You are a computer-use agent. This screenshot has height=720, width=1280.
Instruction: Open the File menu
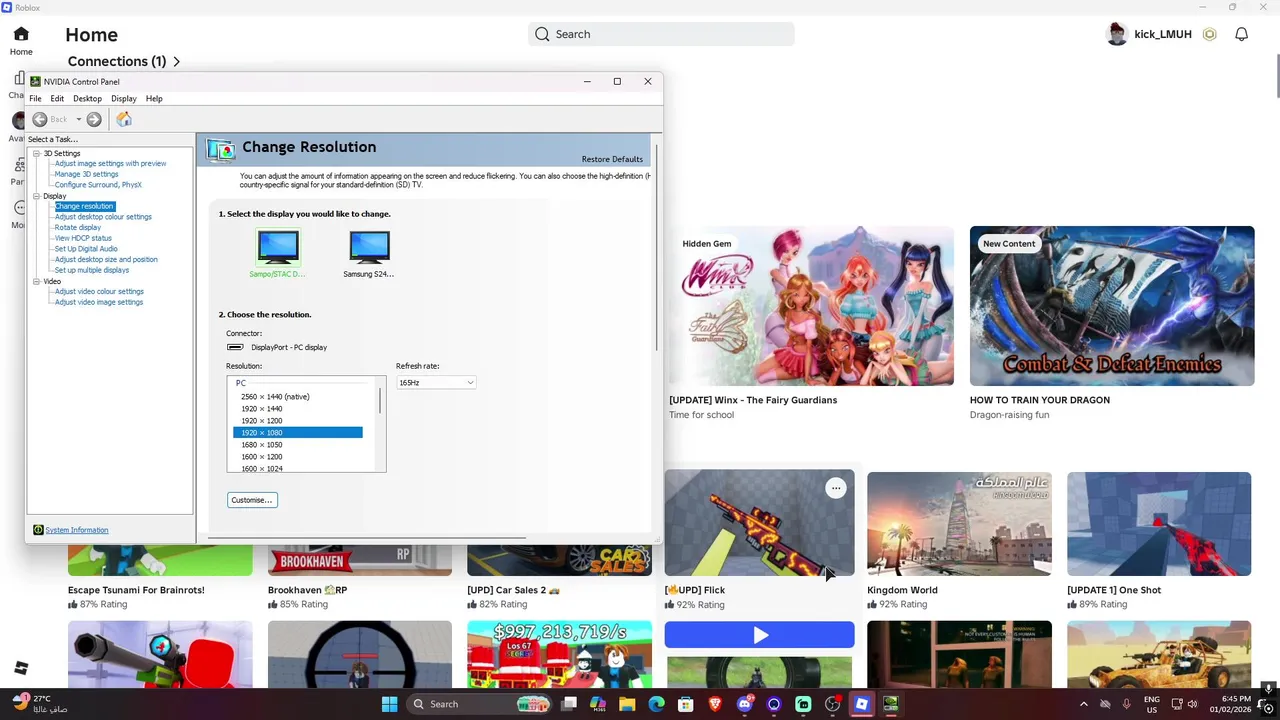35,99
